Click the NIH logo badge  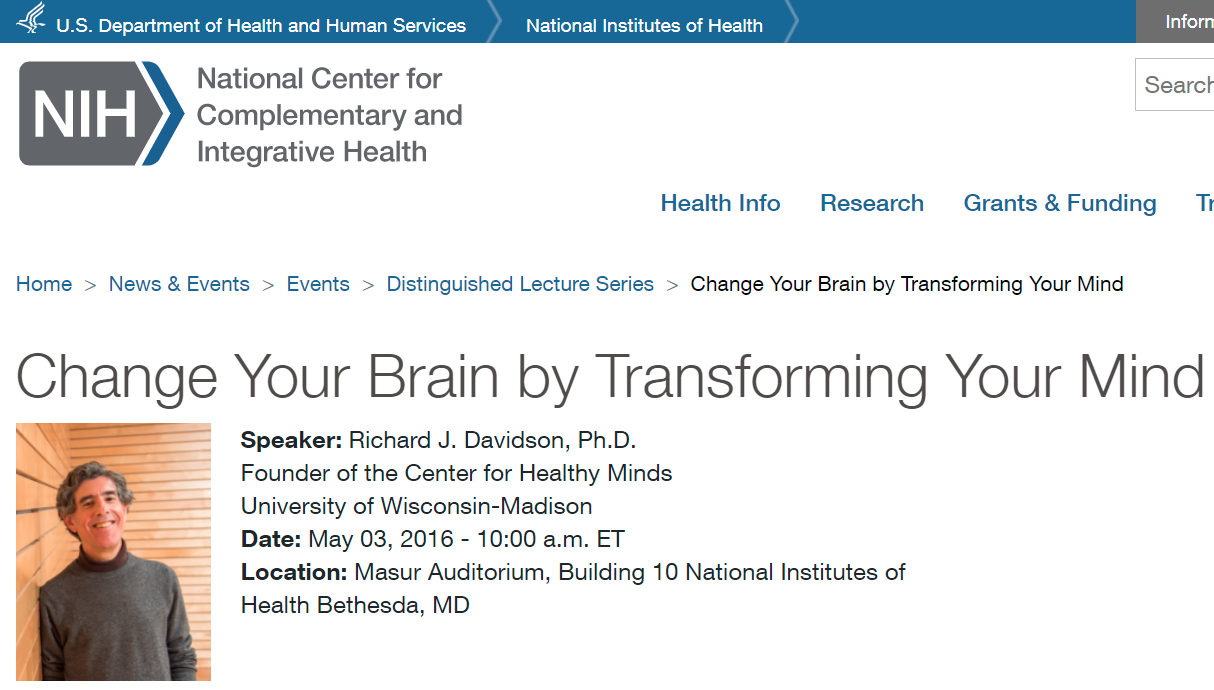(x=101, y=114)
